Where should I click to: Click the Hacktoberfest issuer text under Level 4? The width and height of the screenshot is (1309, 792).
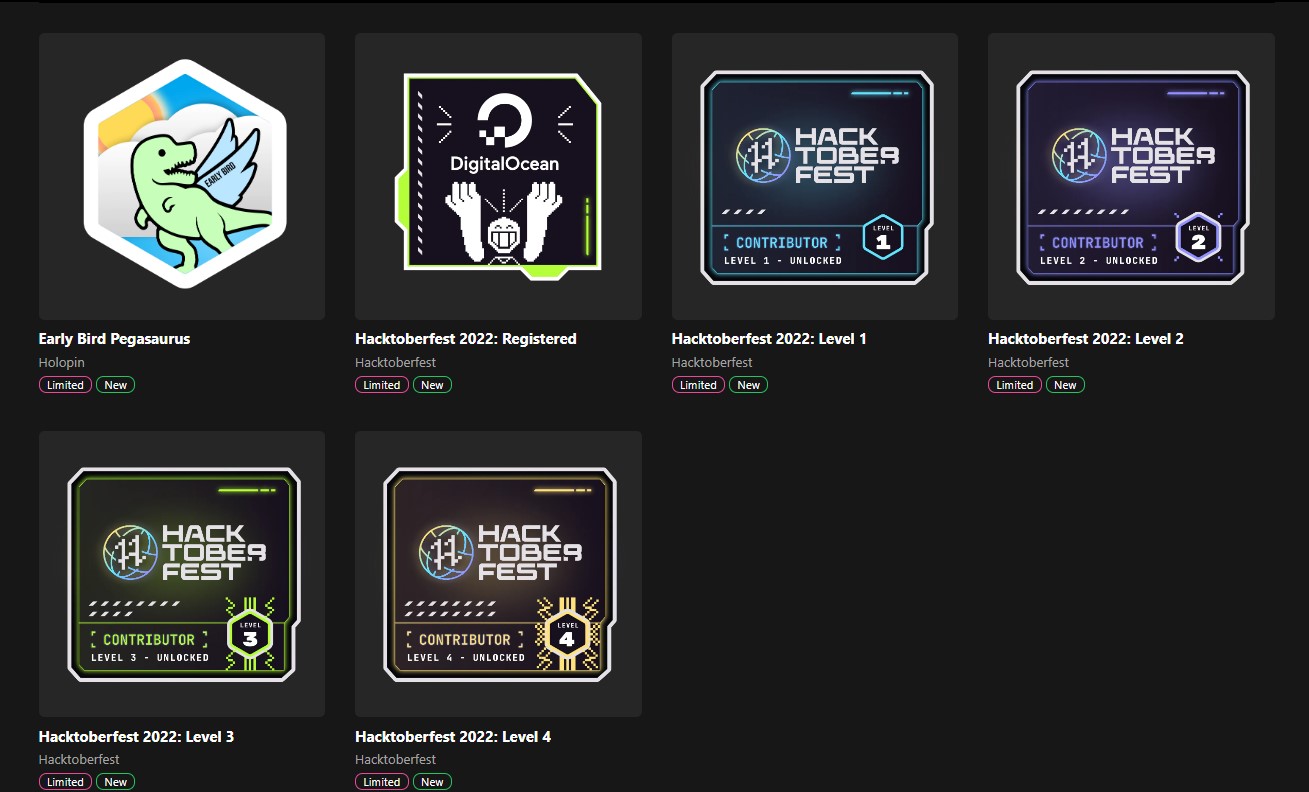pyautogui.click(x=395, y=759)
